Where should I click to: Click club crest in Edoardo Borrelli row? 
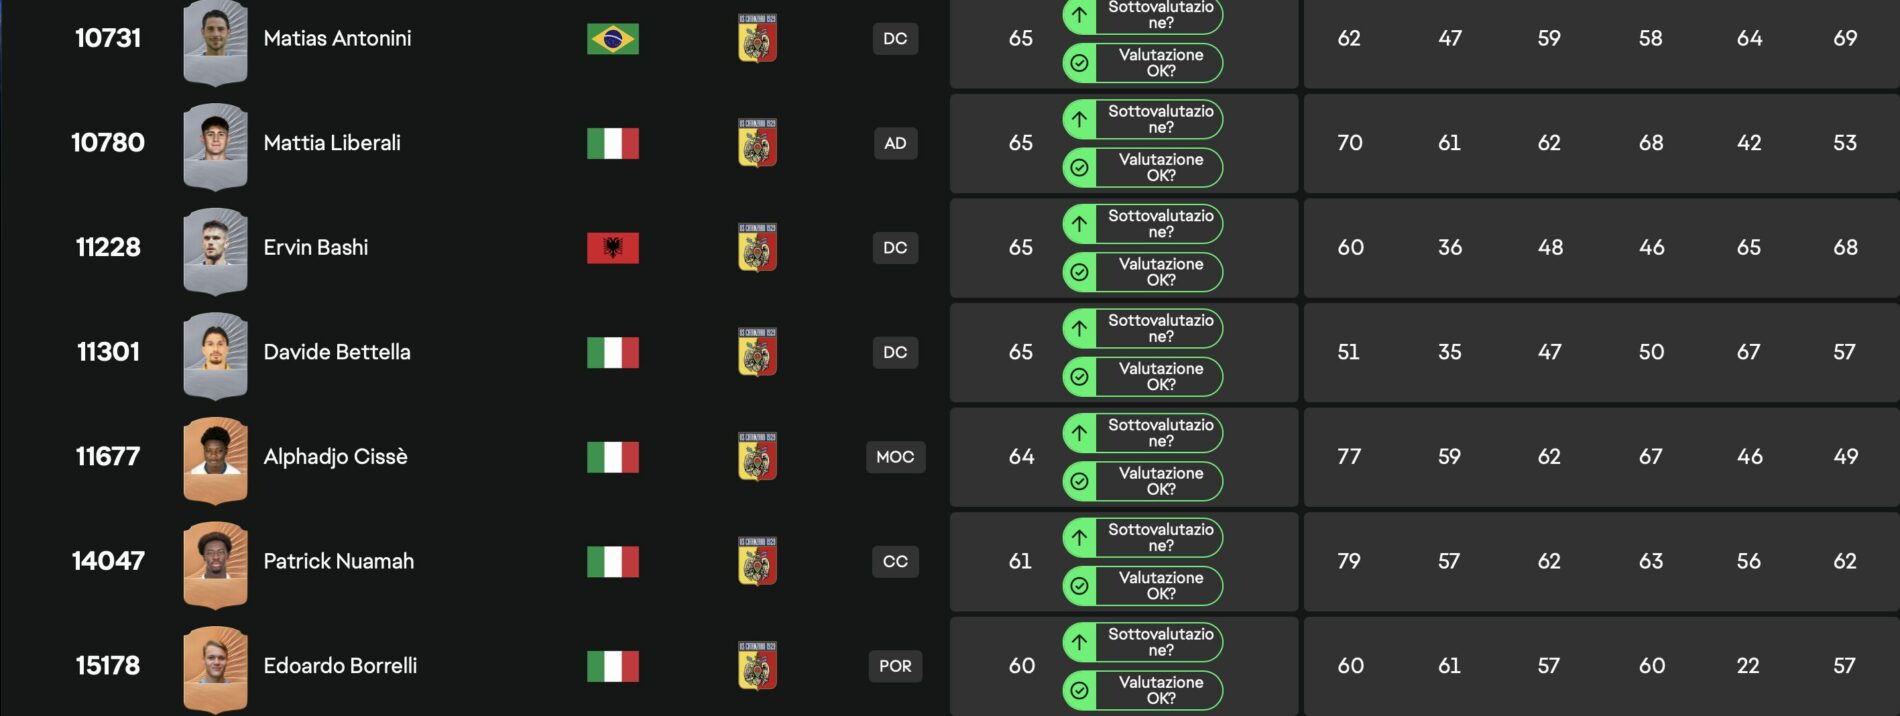coord(757,666)
